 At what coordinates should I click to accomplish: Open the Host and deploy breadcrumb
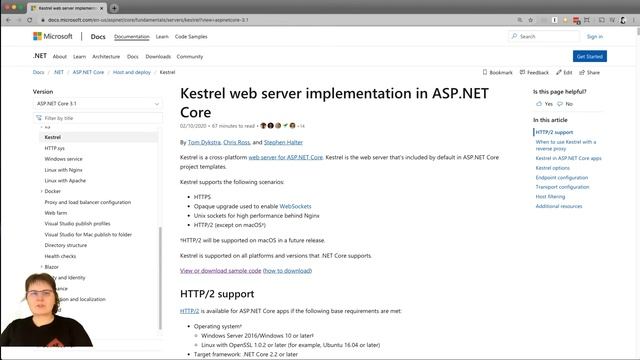pyautogui.click(x=132, y=72)
